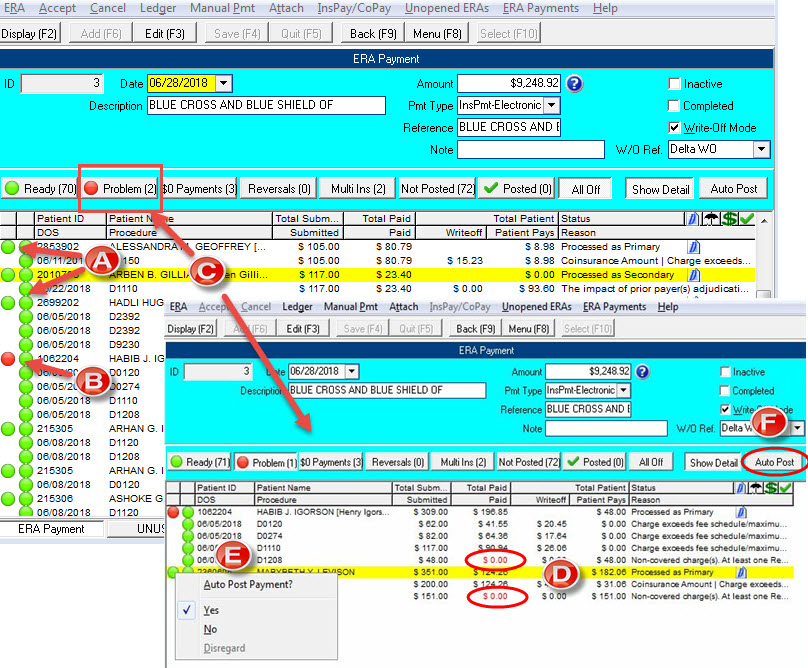Open the ERA menu in back window
The height and width of the screenshot is (668, 808).
coord(14,8)
